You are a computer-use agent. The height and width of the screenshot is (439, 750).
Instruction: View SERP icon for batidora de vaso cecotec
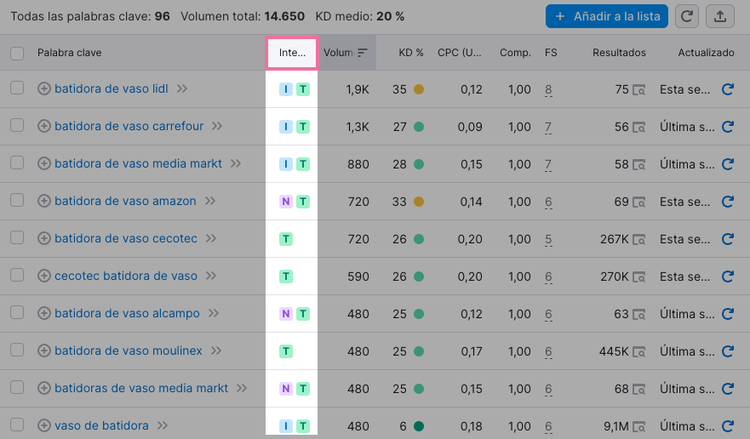click(639, 239)
